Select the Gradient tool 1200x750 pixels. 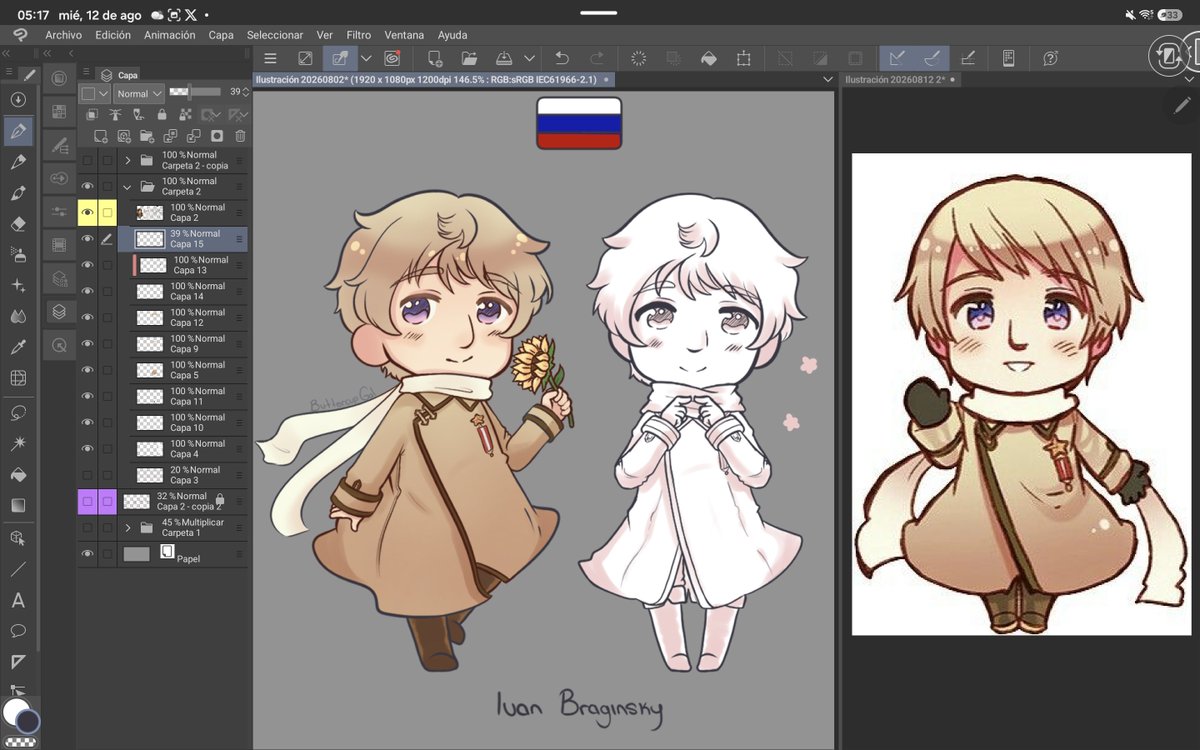pos(18,505)
